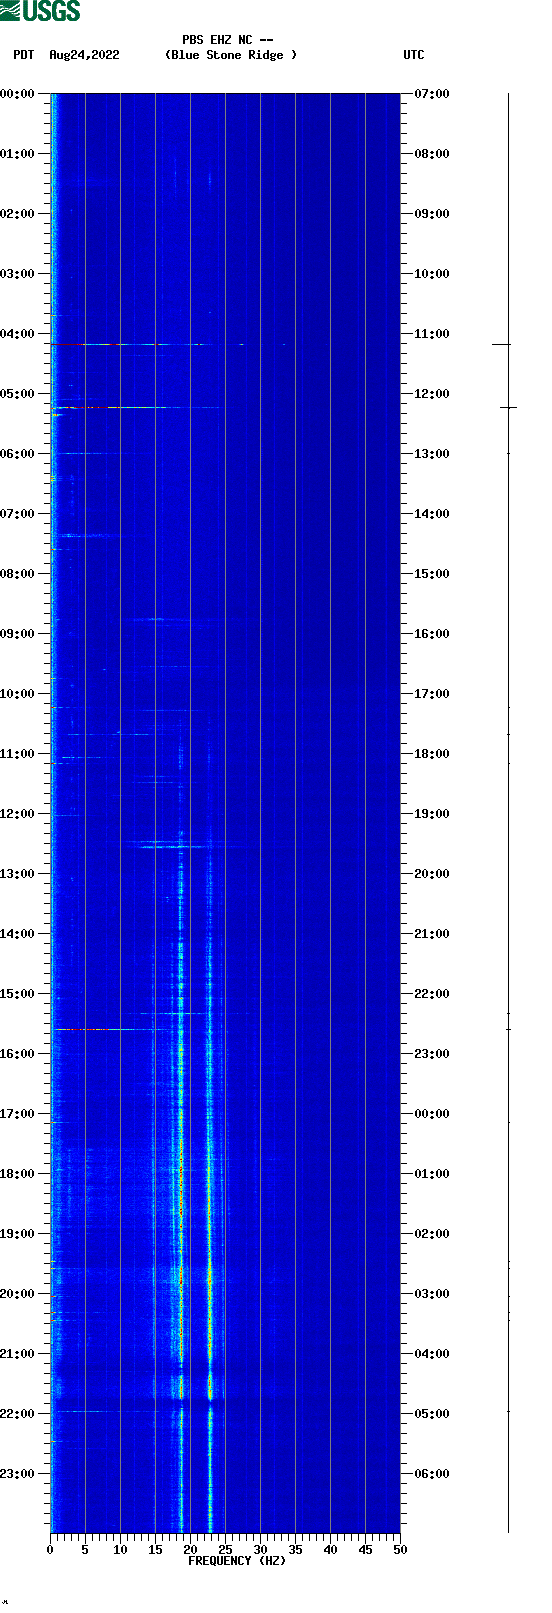Click the 'PDT' timezone label
Image resolution: width=552 pixels, height=1613 pixels.
pyautogui.click(x=23, y=55)
